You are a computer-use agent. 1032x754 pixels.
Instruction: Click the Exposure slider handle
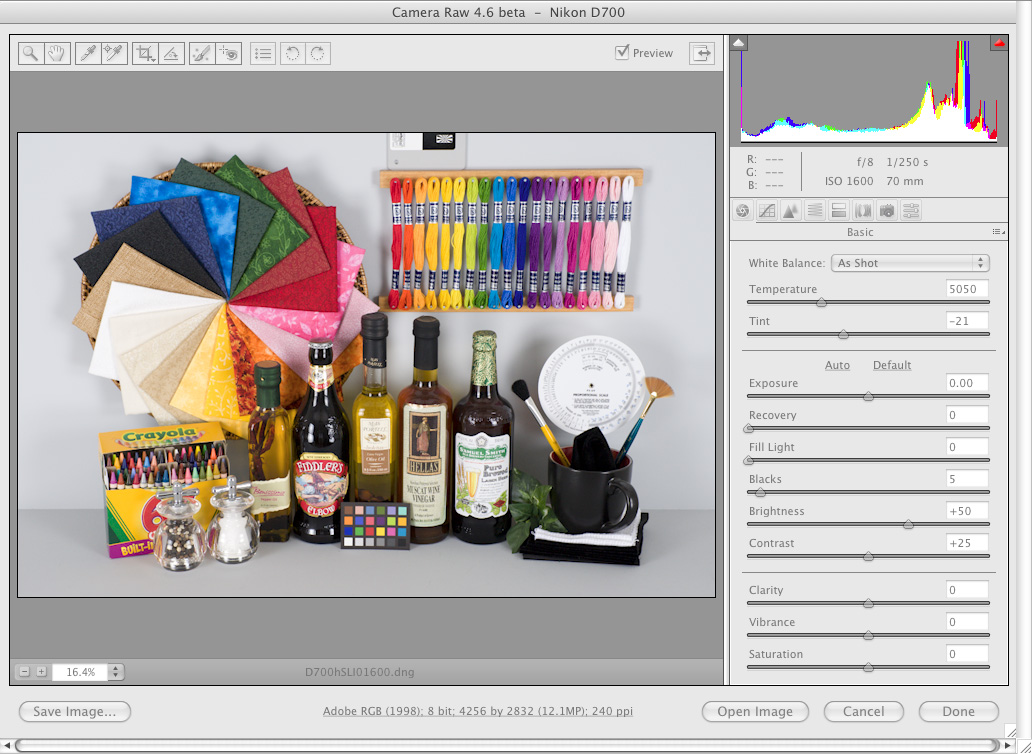(868, 396)
